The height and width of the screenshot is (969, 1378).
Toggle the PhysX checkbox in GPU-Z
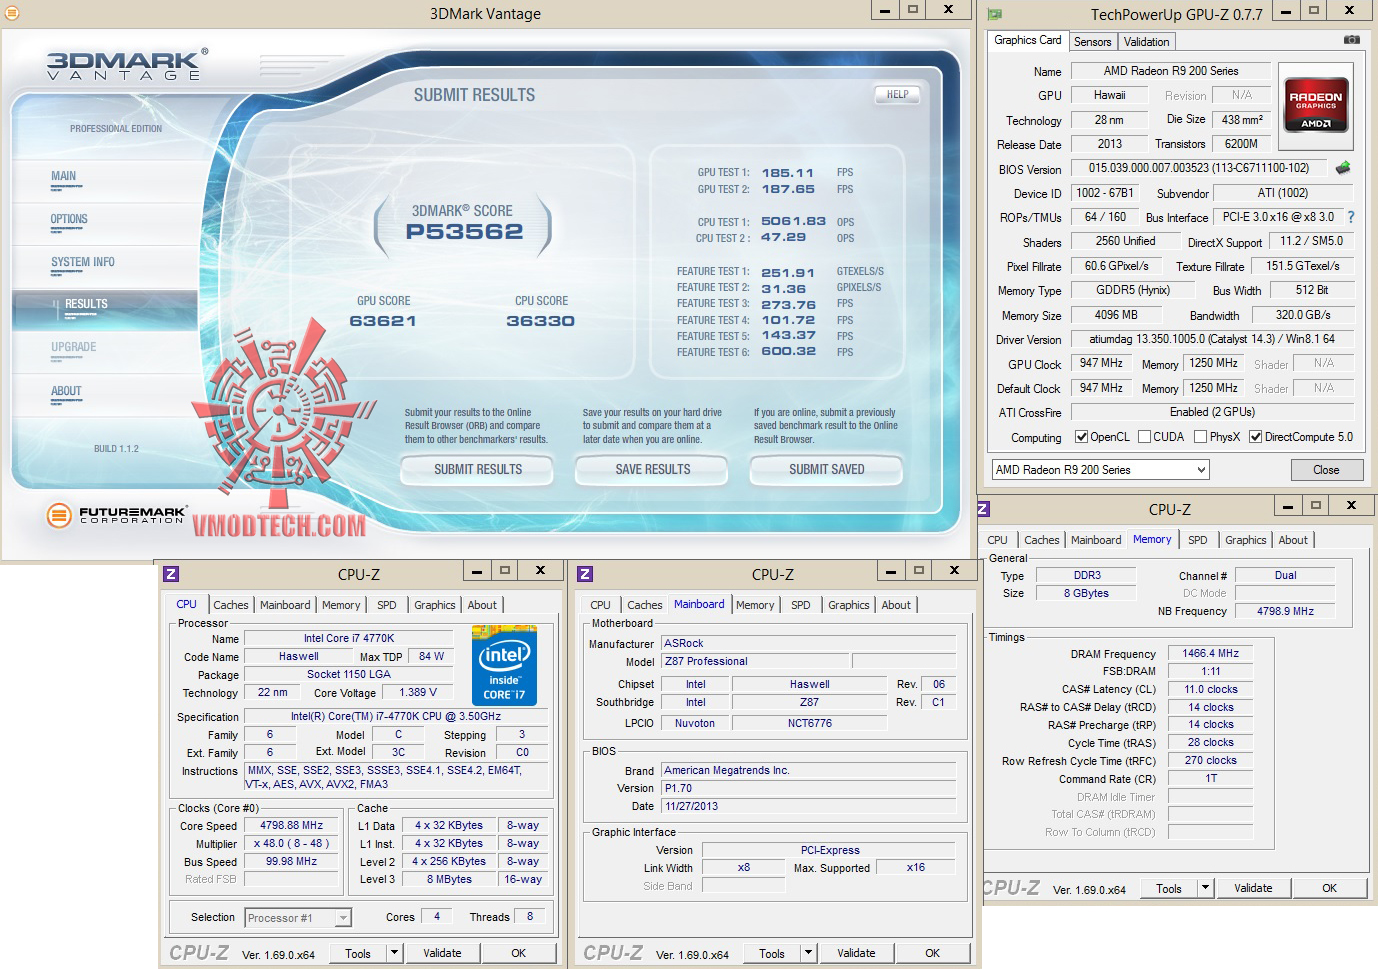(1200, 437)
